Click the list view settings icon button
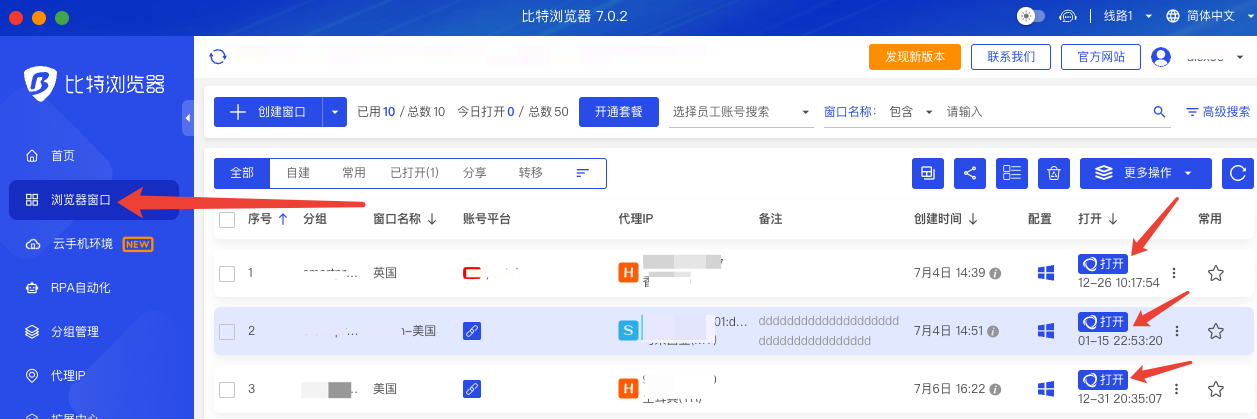 click(1012, 173)
